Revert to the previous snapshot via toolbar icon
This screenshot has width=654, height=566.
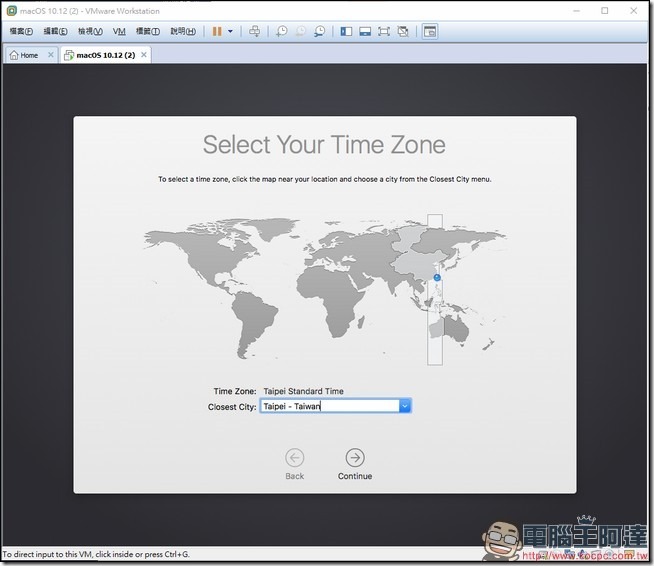tap(301, 31)
